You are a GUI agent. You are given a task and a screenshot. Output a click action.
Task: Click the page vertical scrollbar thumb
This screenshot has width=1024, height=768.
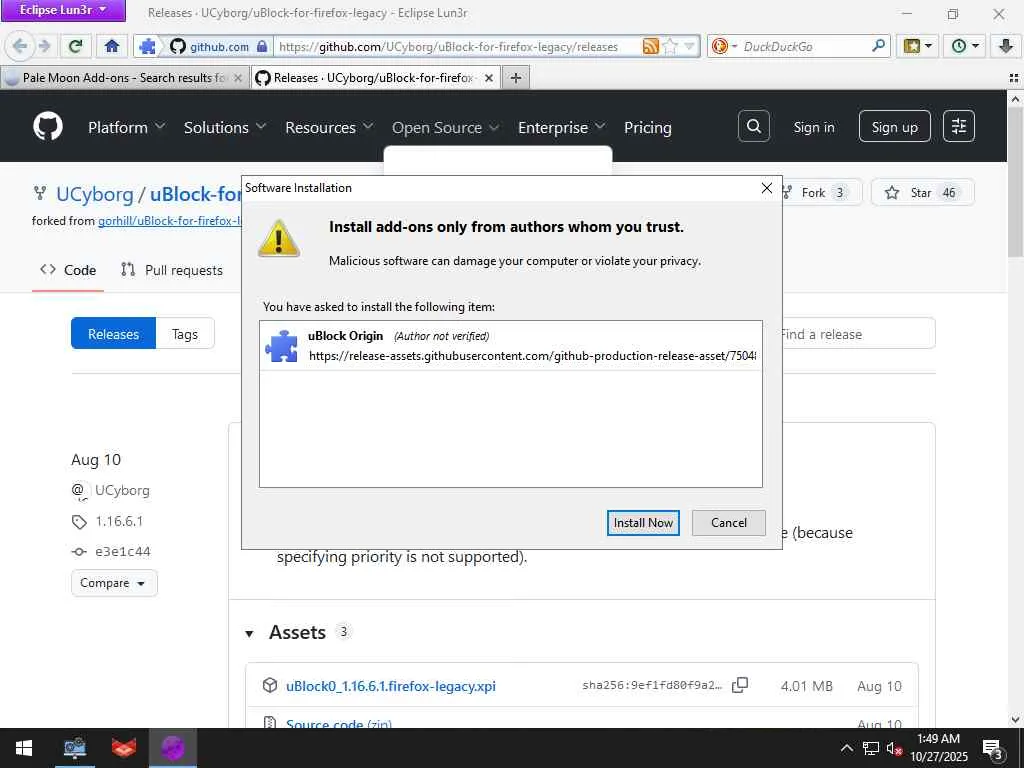[1015, 183]
